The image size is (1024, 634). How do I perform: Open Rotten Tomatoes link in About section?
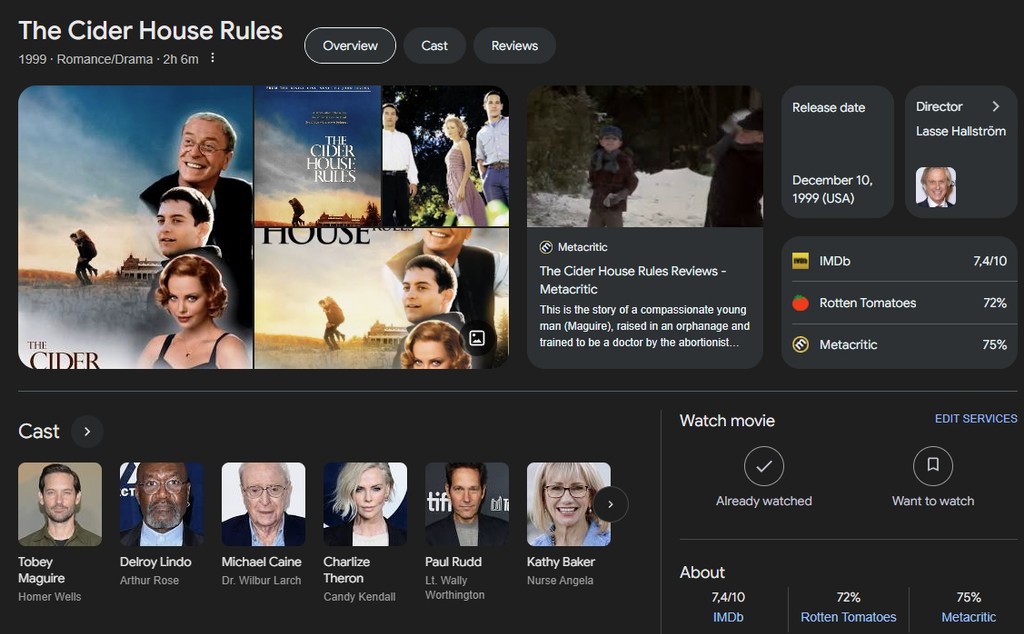[848, 617]
